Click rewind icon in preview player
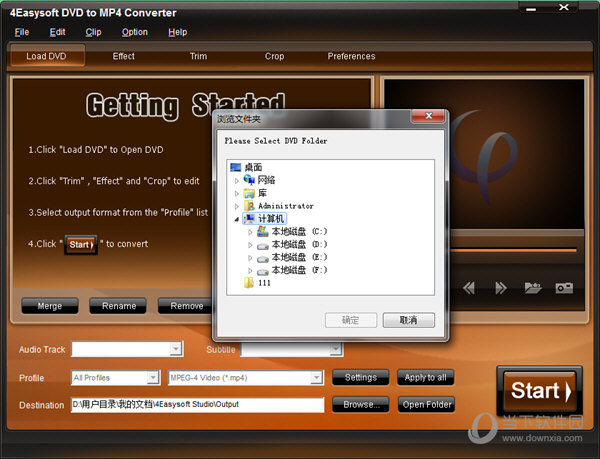Image resolution: width=600 pixels, height=459 pixels. [469, 288]
